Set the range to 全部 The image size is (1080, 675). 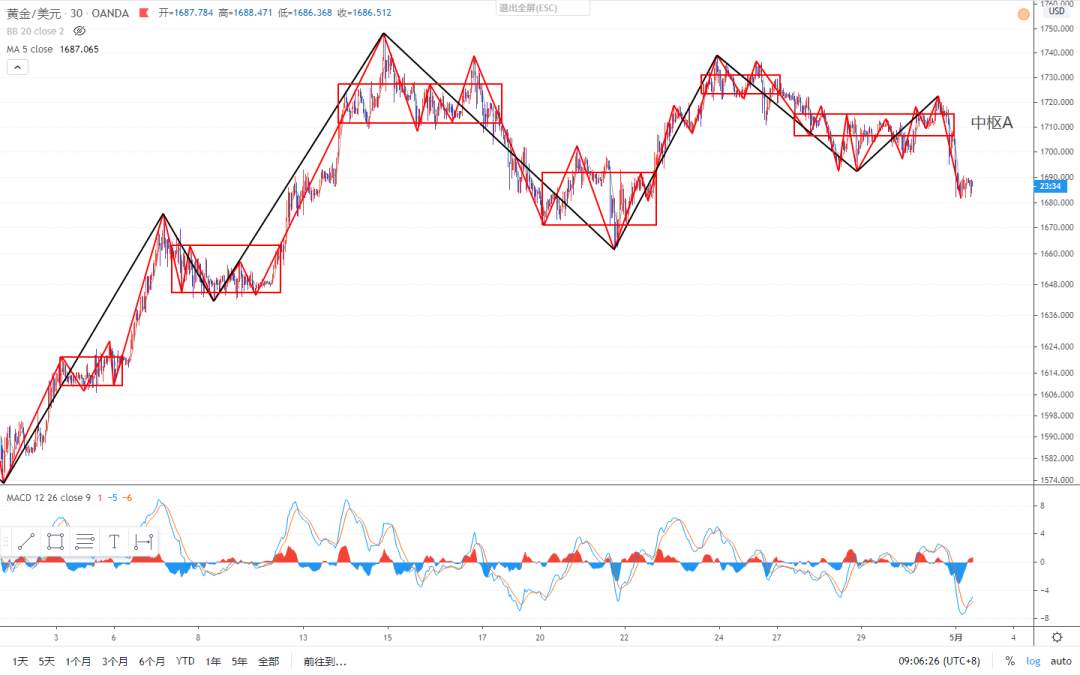tap(269, 661)
